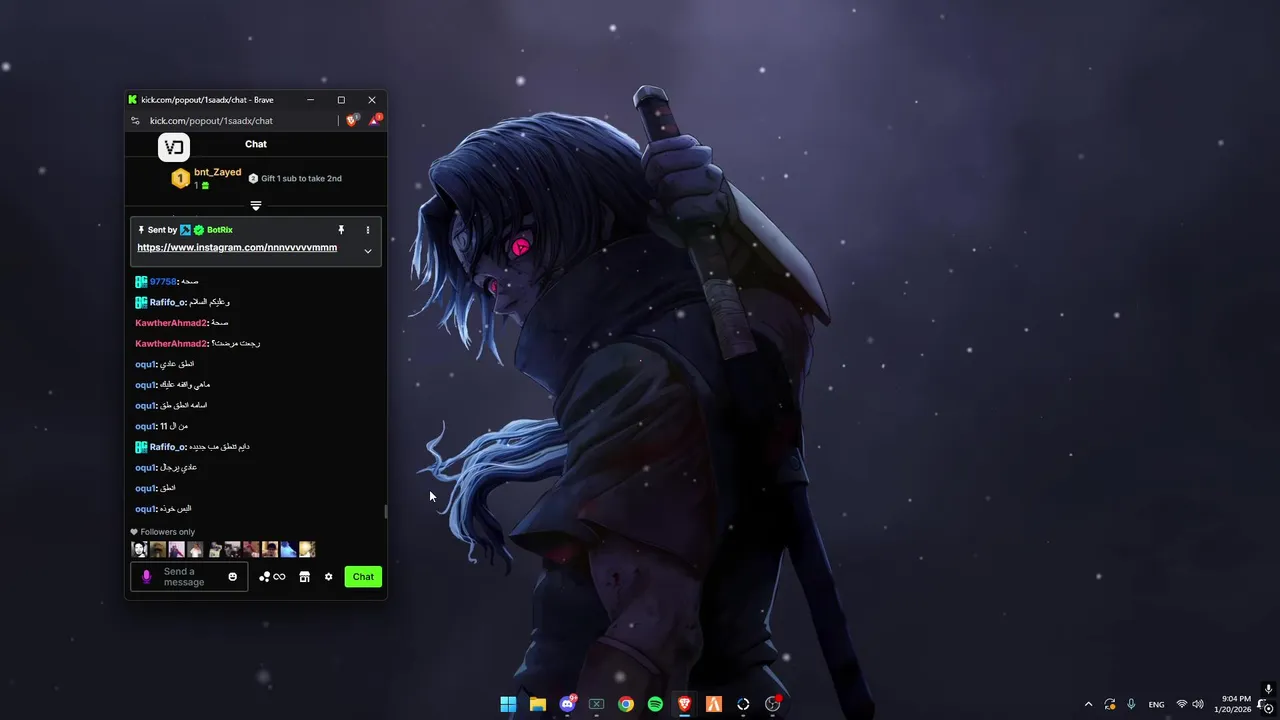Click the white channel logo above chat

pos(174,147)
